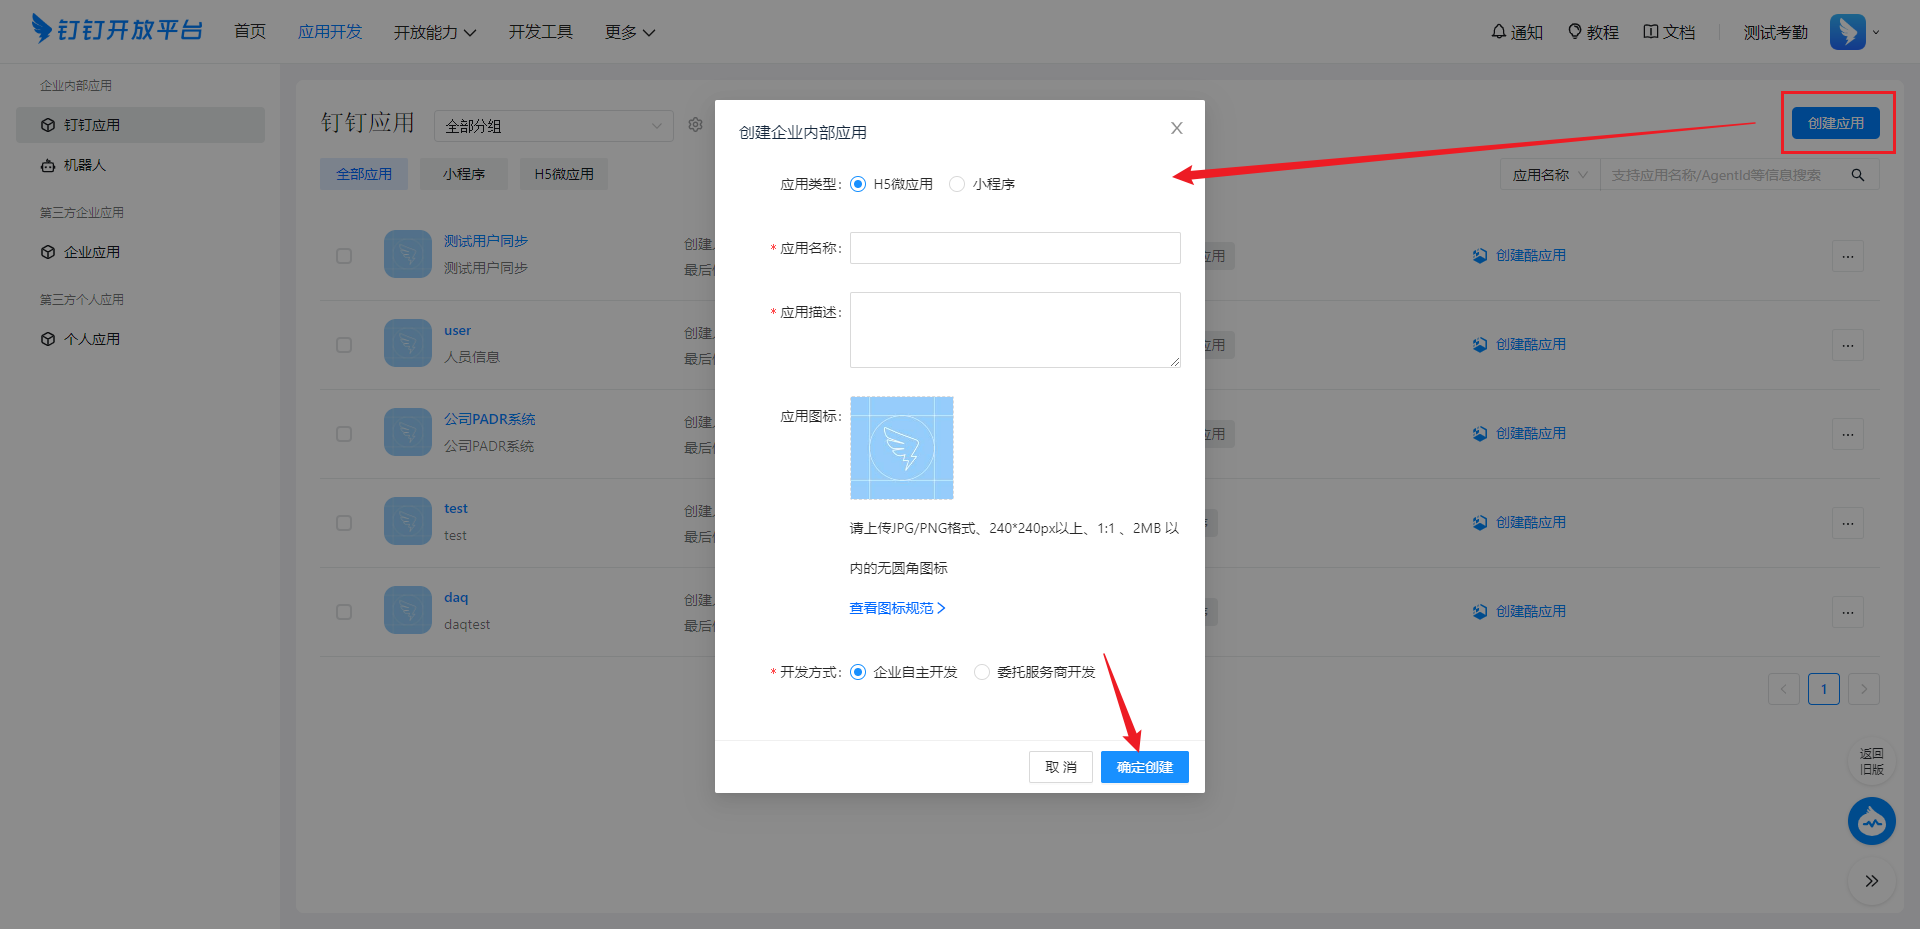Switch to the H5微应用 filter tab

coord(564,174)
